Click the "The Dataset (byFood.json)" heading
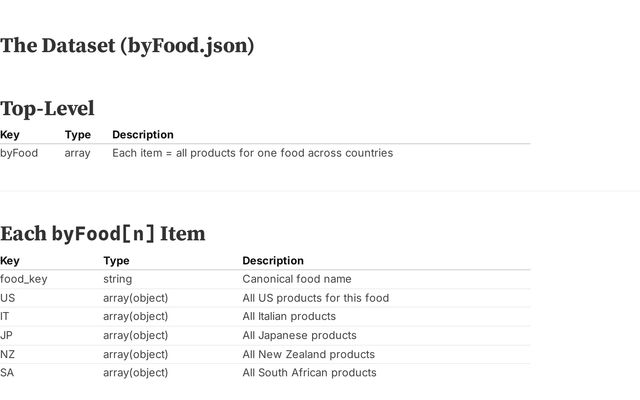 tap(127, 46)
